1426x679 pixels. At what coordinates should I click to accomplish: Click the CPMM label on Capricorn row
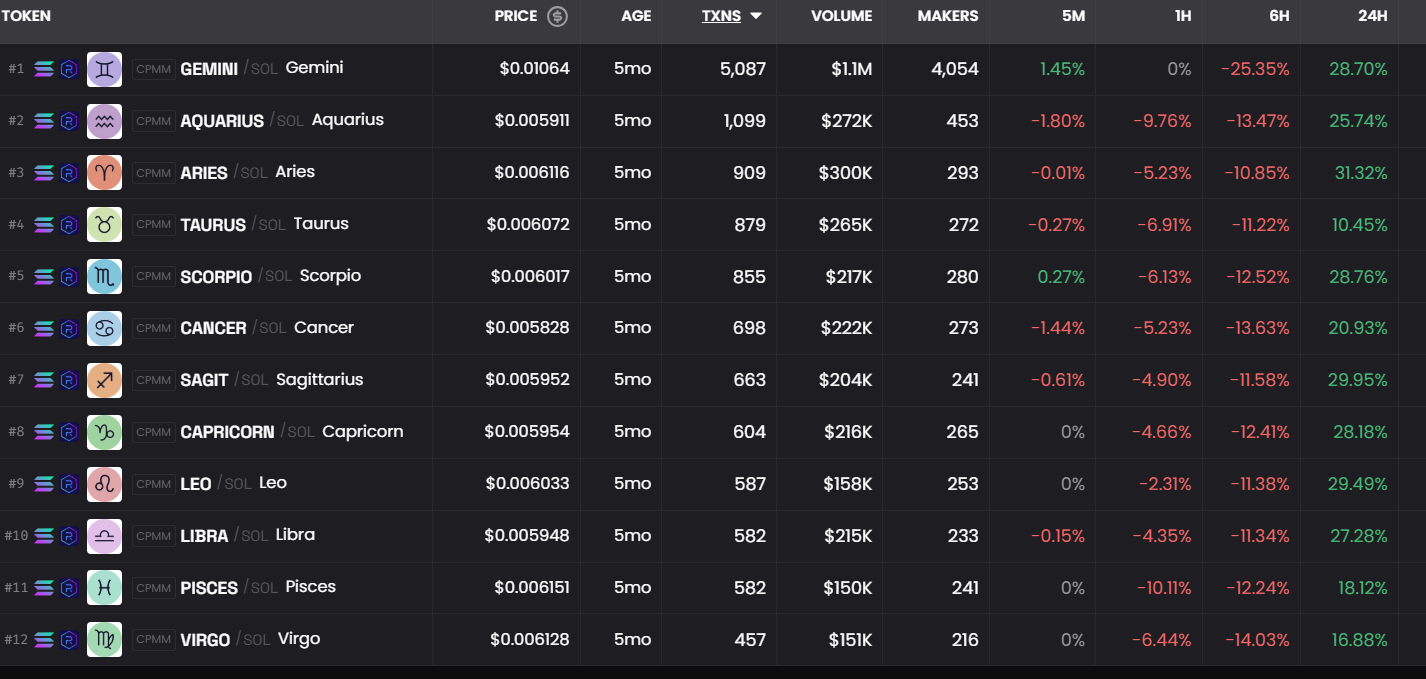[154, 432]
